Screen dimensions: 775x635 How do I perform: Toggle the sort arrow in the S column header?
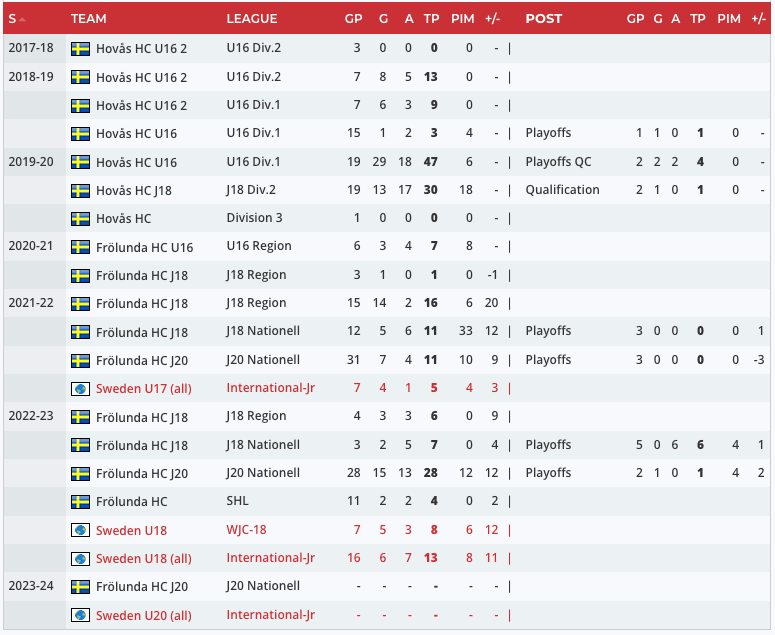22,19
